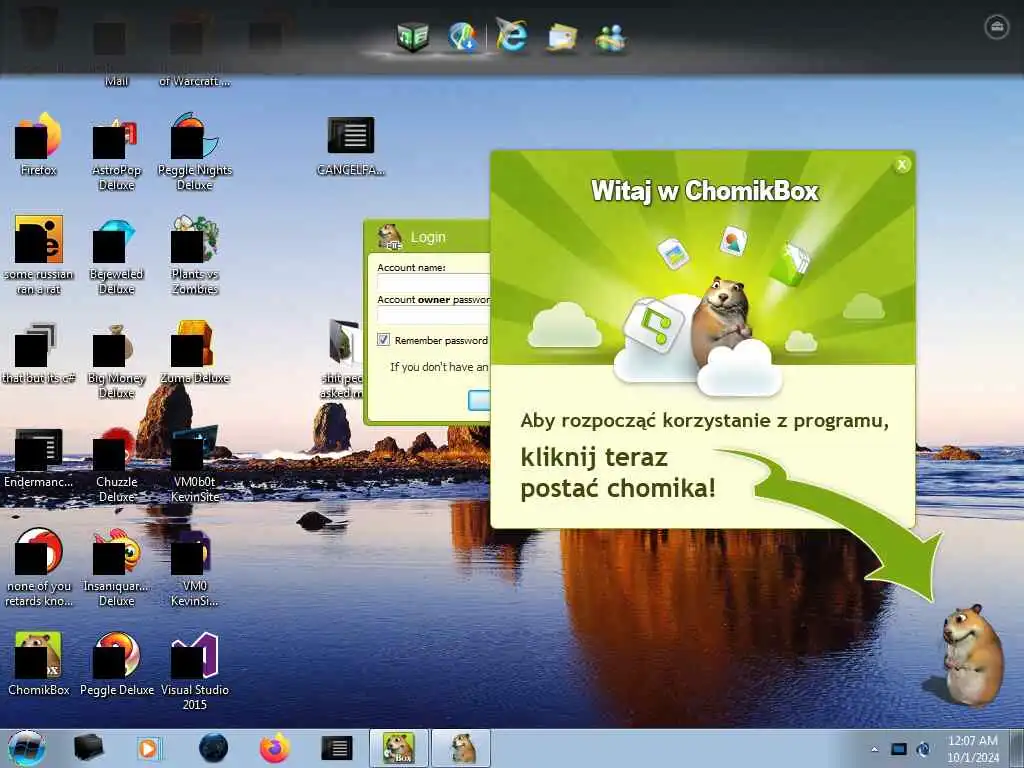Viewport: 1024px width, 768px height.
Task: Launch Plants vs Zombies shortcut
Action: [195, 255]
